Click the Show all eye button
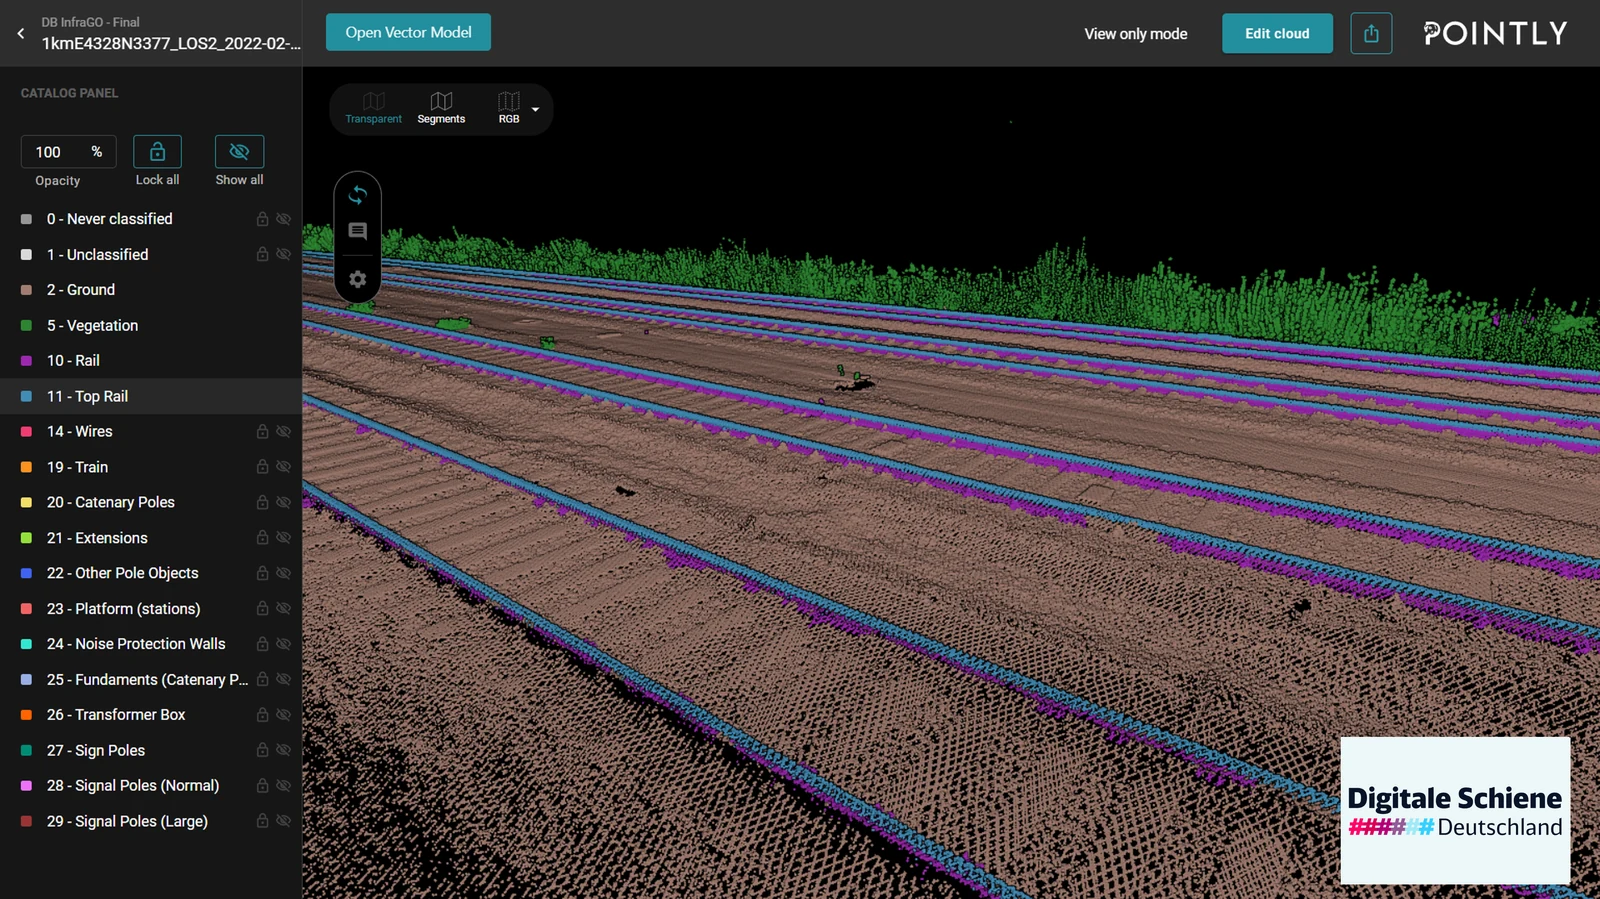The image size is (1600, 899). tap(239, 152)
